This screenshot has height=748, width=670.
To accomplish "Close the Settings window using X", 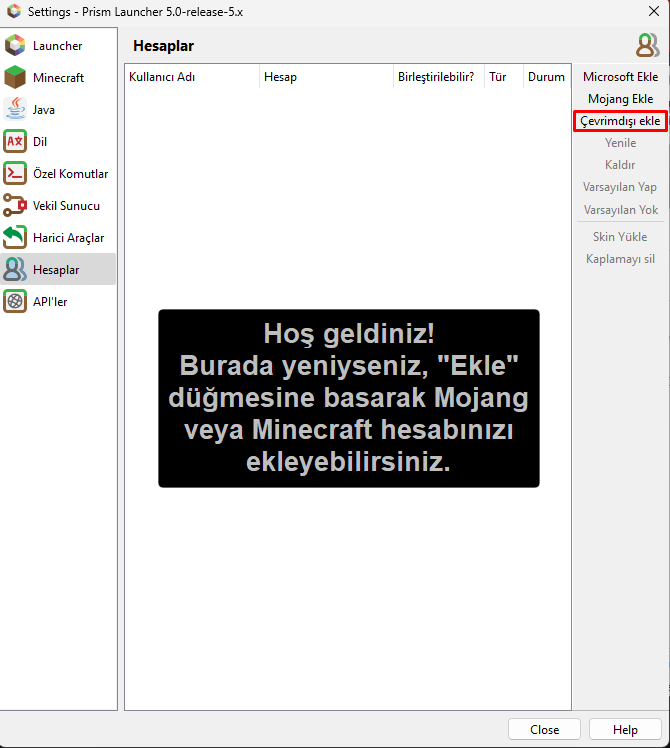I will [654, 11].
